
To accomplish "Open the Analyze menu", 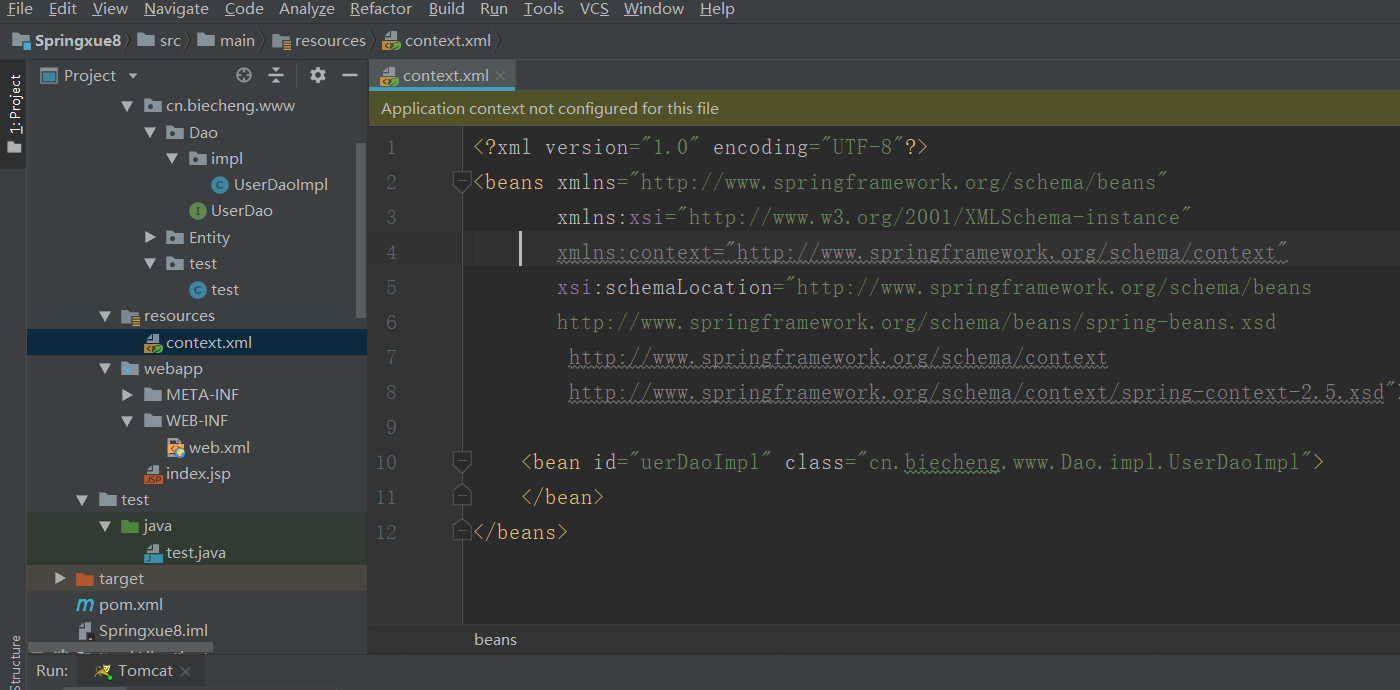I will [x=307, y=9].
